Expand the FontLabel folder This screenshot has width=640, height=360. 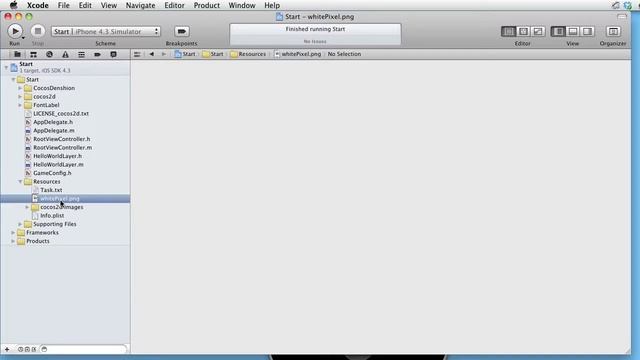pos(20,105)
